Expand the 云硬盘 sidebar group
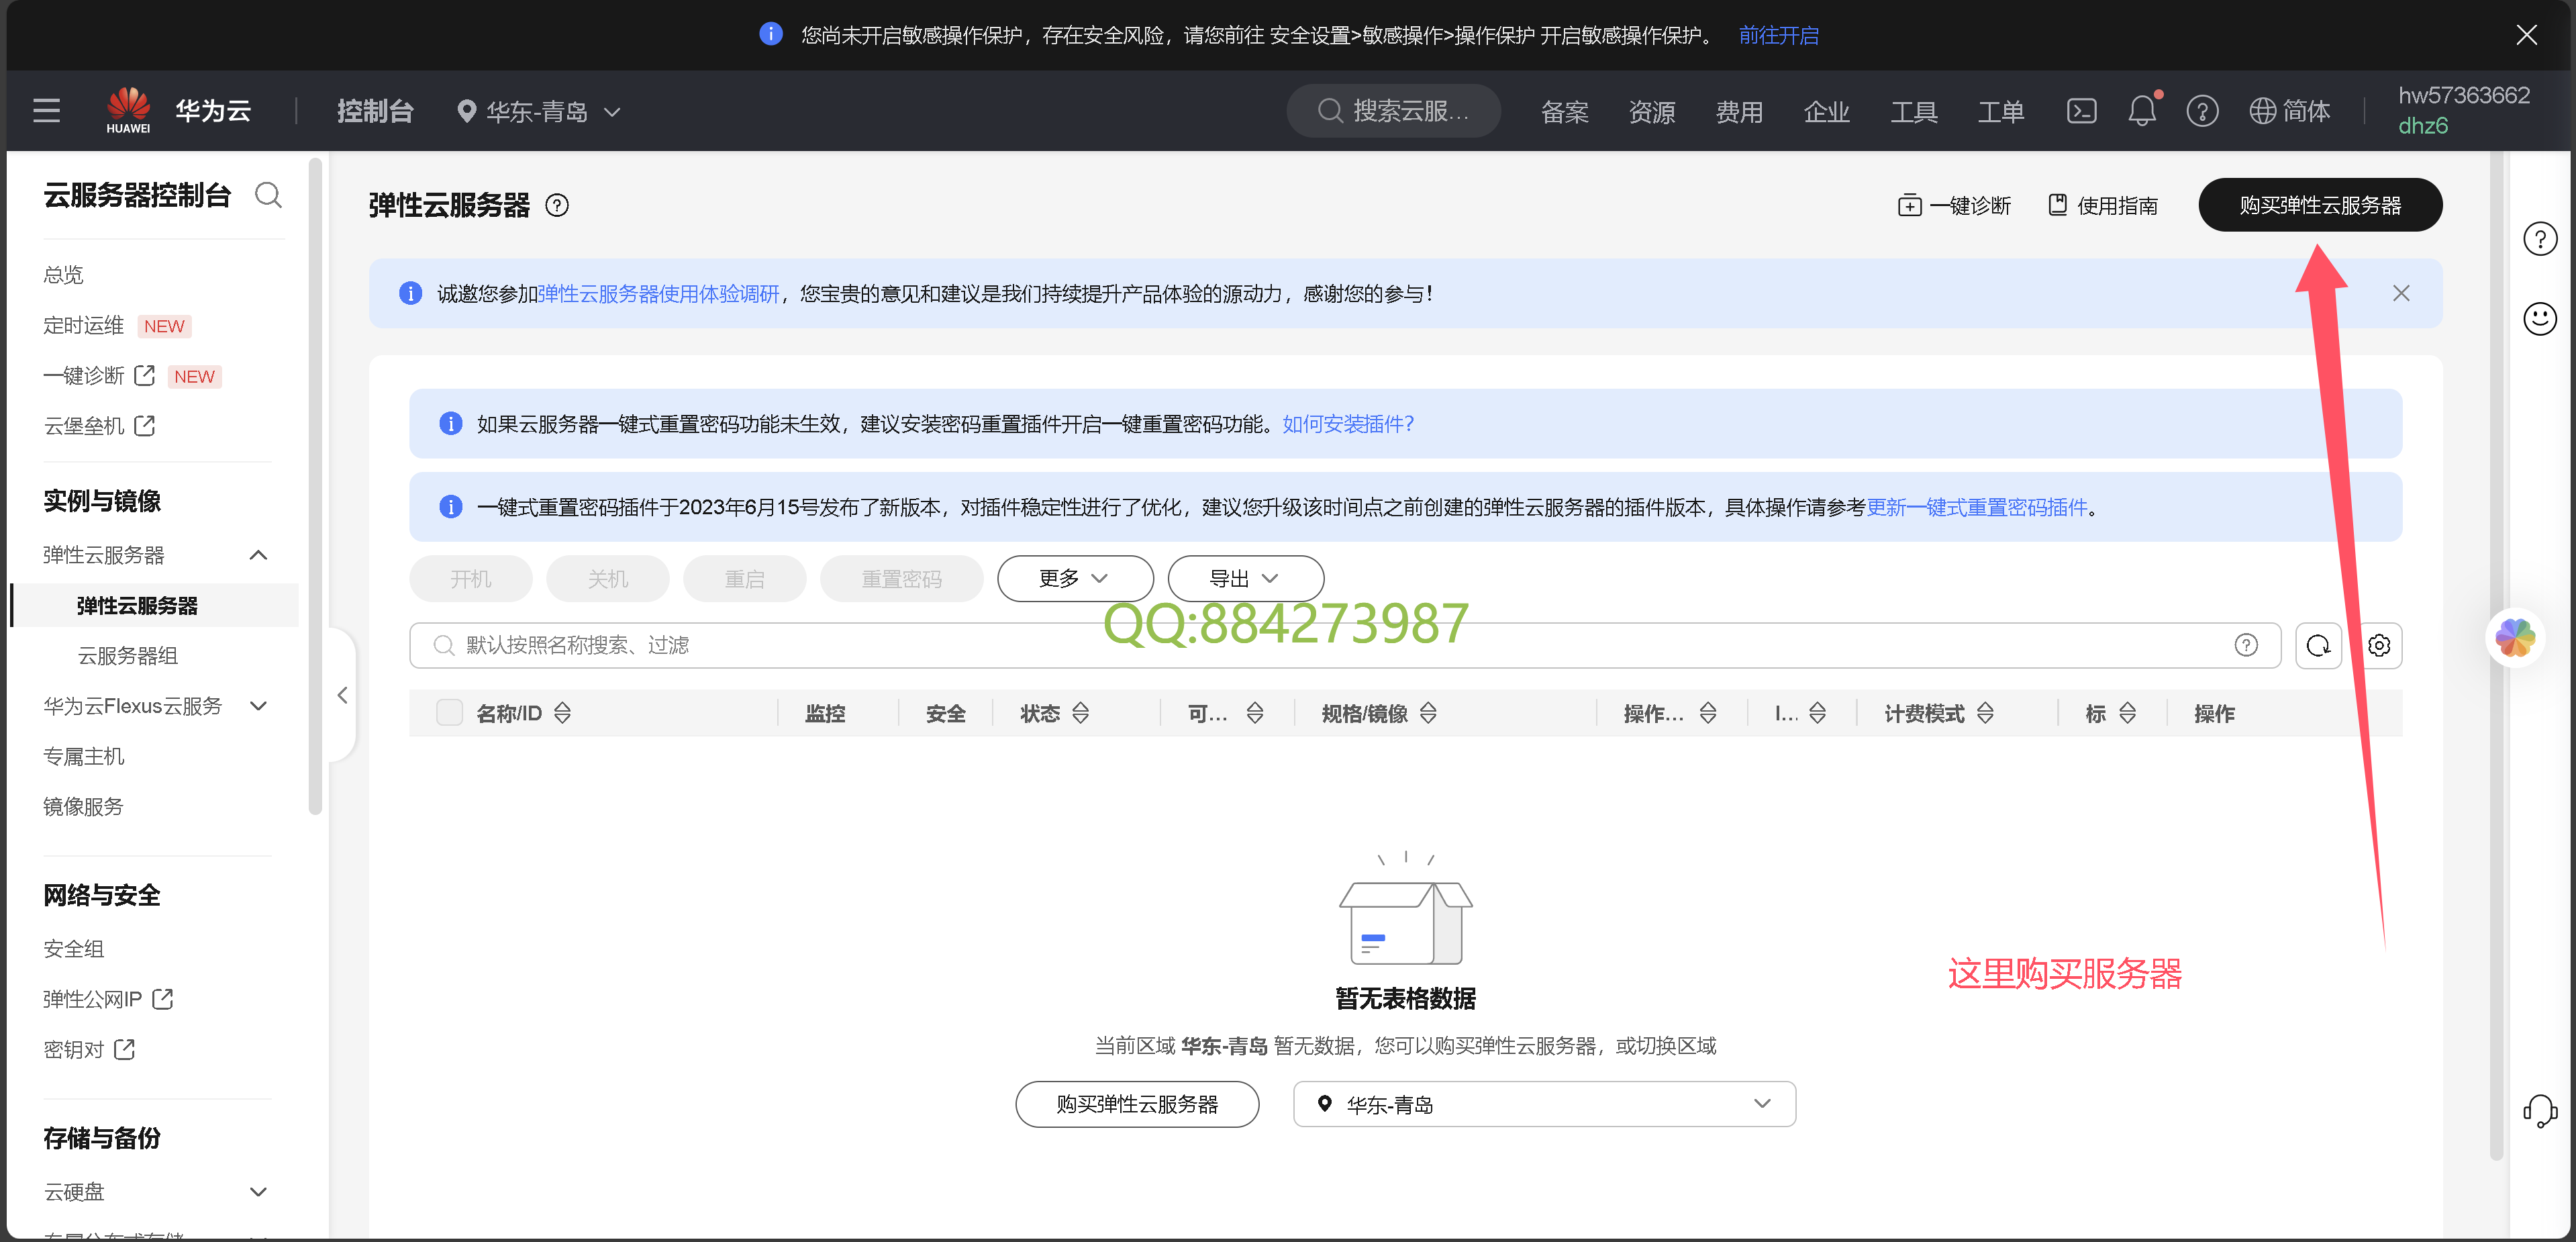Screen dimensions: 2576x1242 click(258, 1192)
